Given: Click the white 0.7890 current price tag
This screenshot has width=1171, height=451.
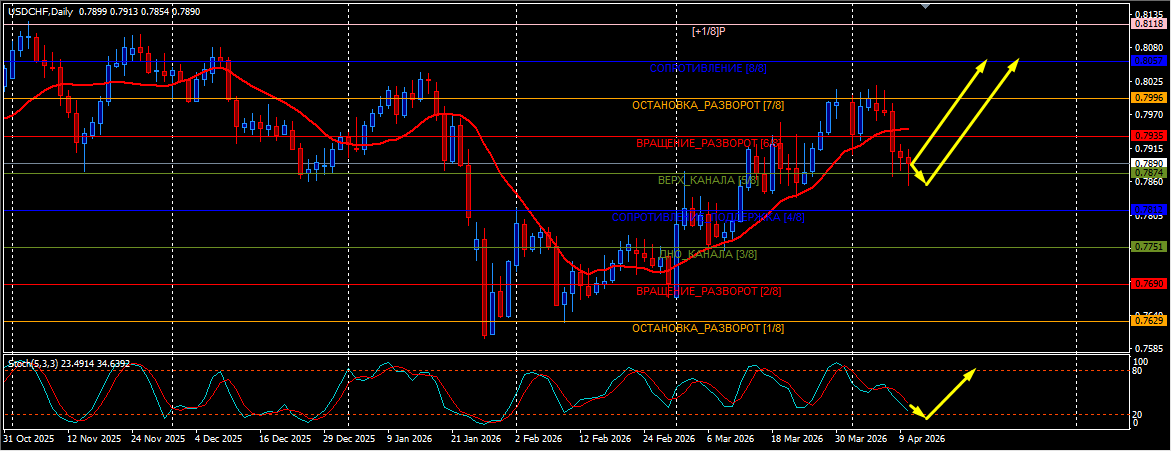Looking at the screenshot, I should click(1150, 163).
